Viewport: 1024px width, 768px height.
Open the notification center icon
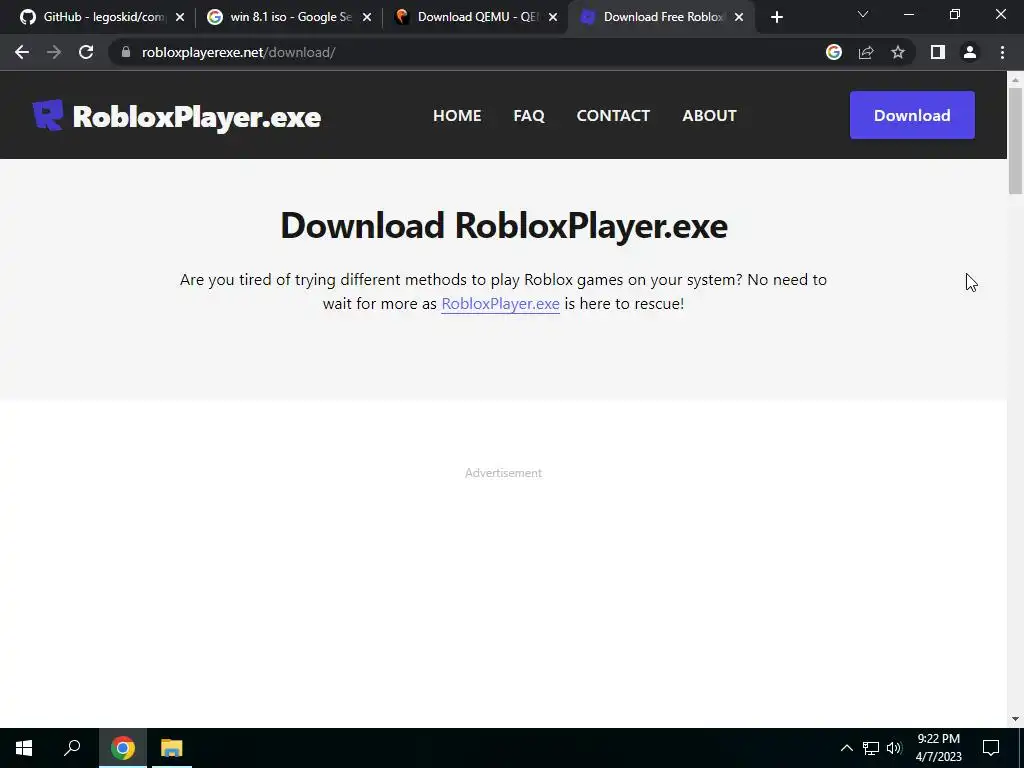[991, 748]
